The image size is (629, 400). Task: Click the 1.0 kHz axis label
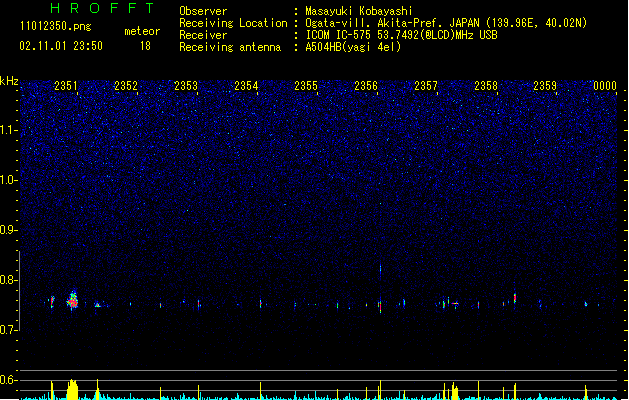(x=9, y=180)
